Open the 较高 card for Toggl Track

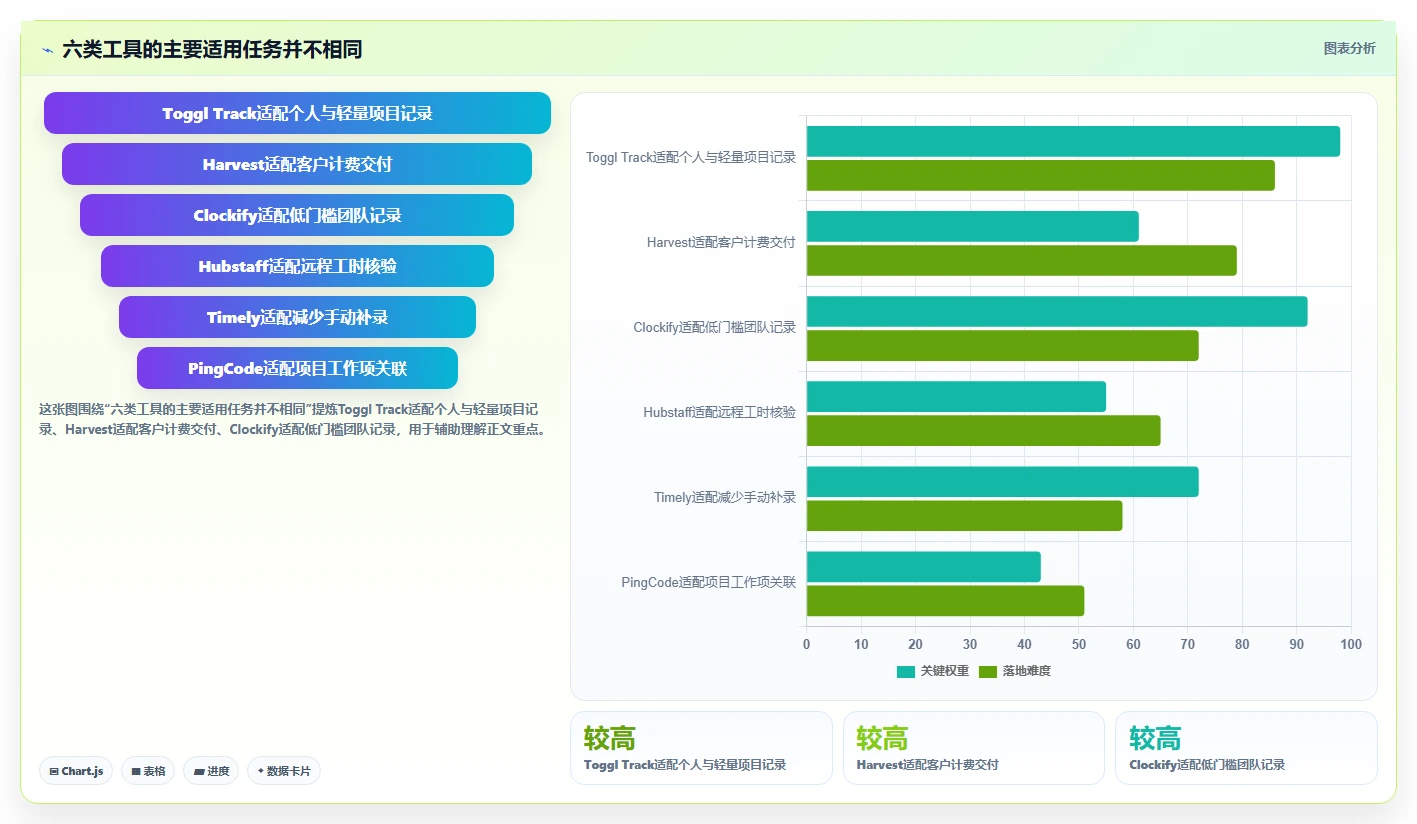701,748
